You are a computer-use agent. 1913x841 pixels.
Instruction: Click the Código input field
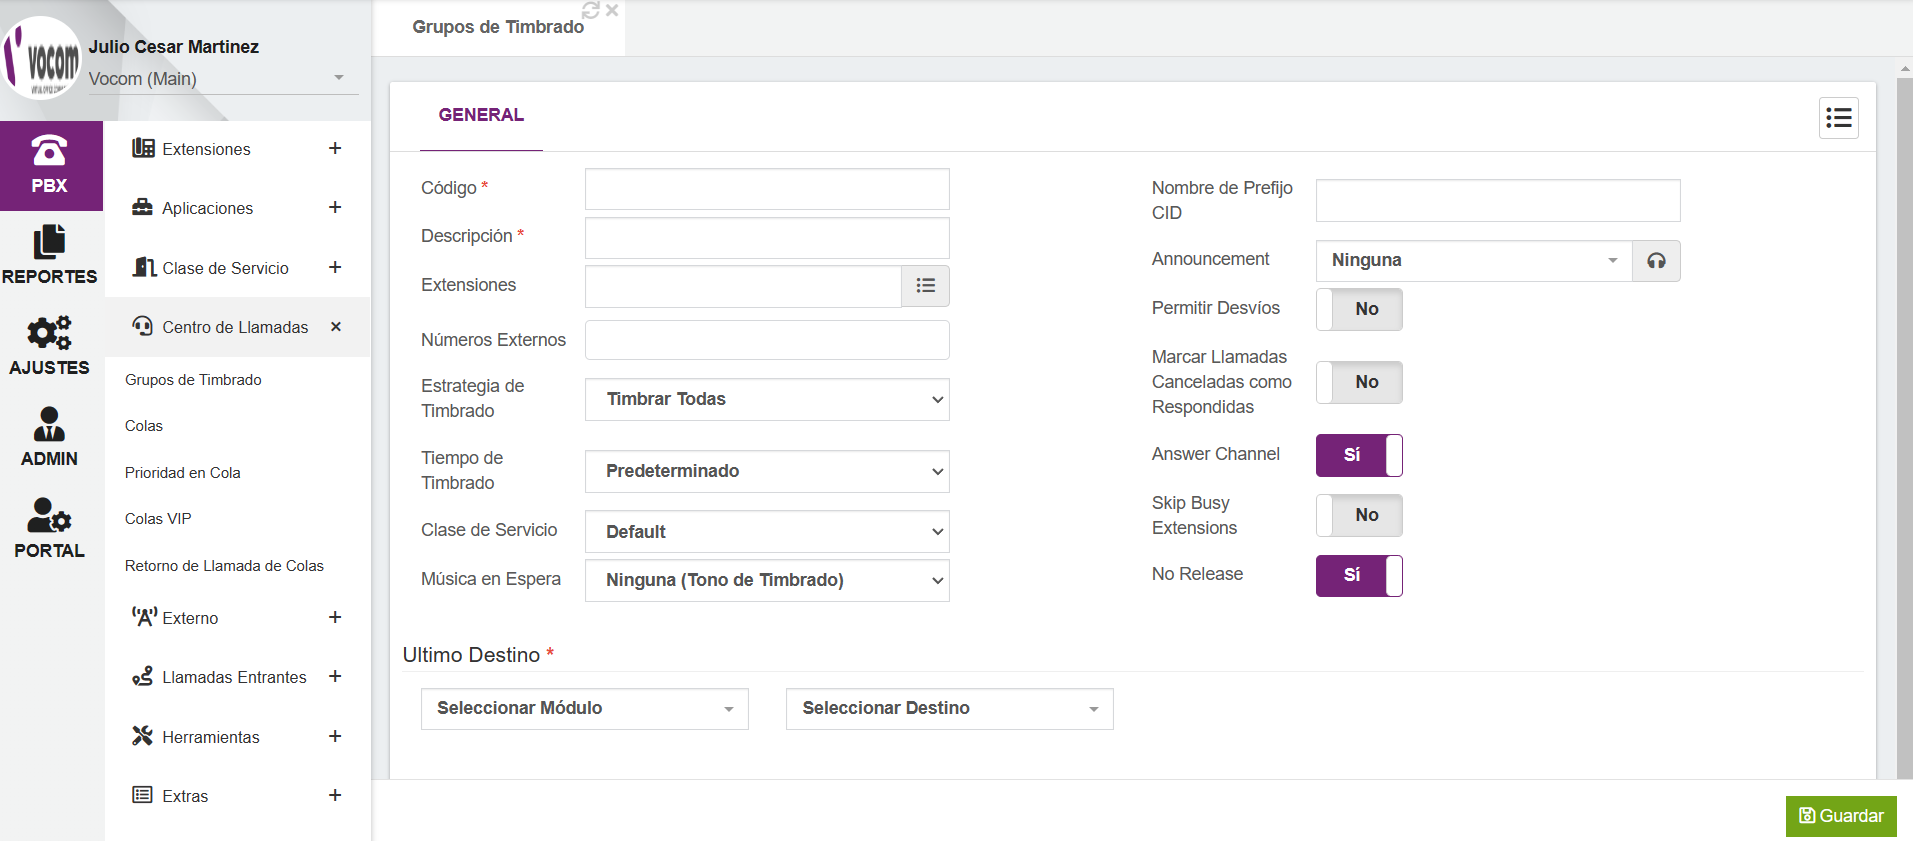click(x=767, y=189)
